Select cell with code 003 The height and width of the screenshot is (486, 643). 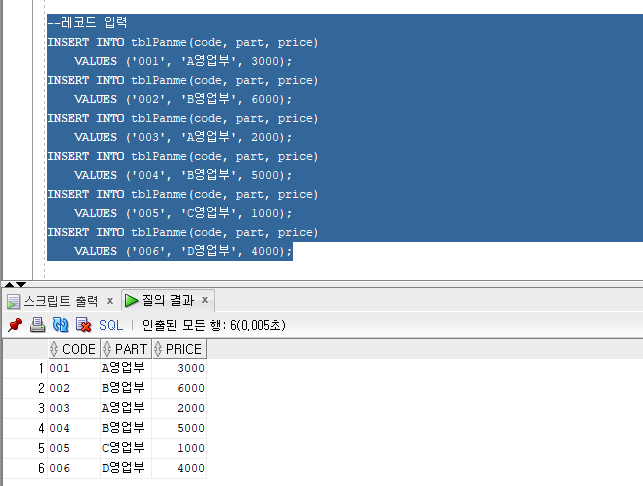(74, 408)
